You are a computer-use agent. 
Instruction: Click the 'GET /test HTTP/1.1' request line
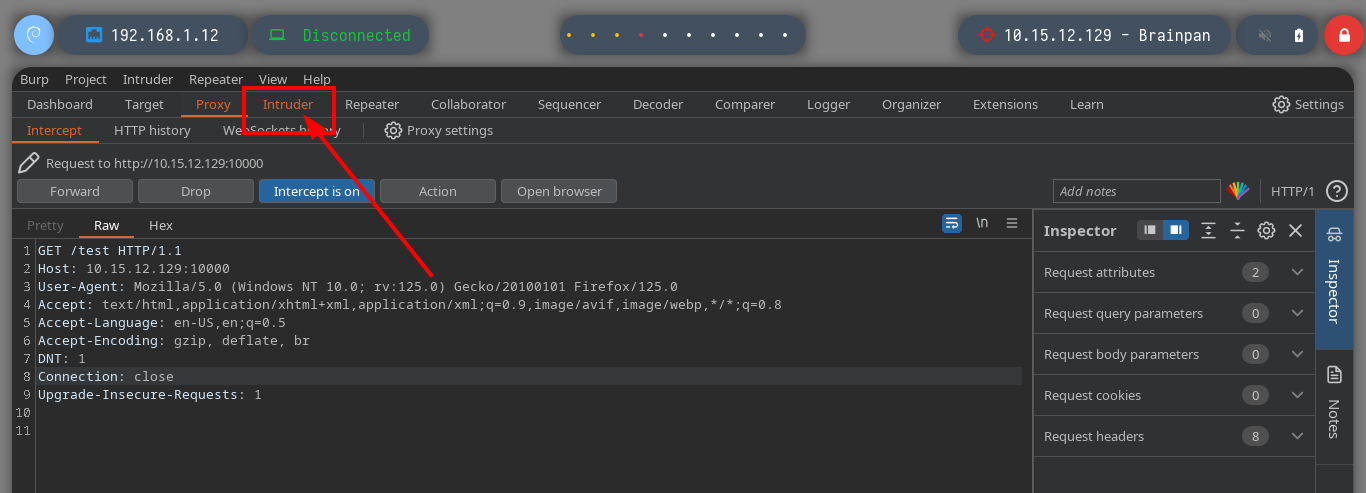(110, 251)
